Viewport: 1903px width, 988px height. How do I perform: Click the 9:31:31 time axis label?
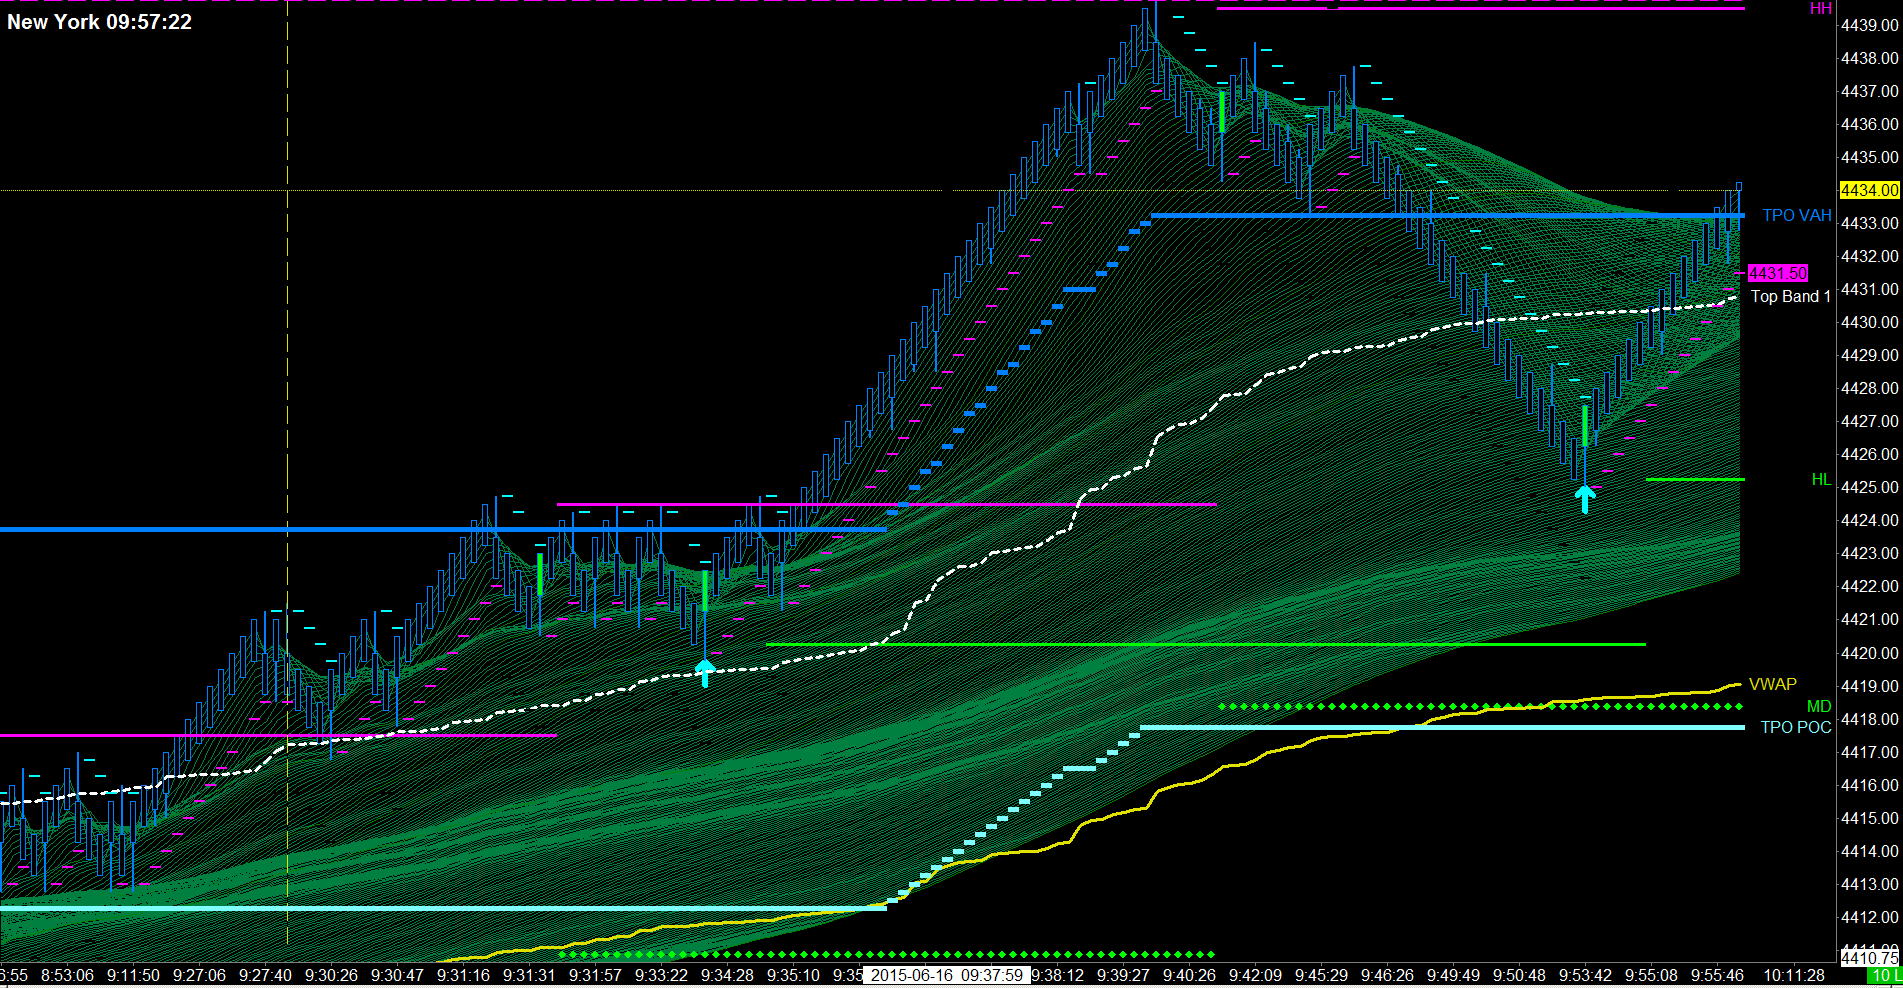pyautogui.click(x=529, y=975)
